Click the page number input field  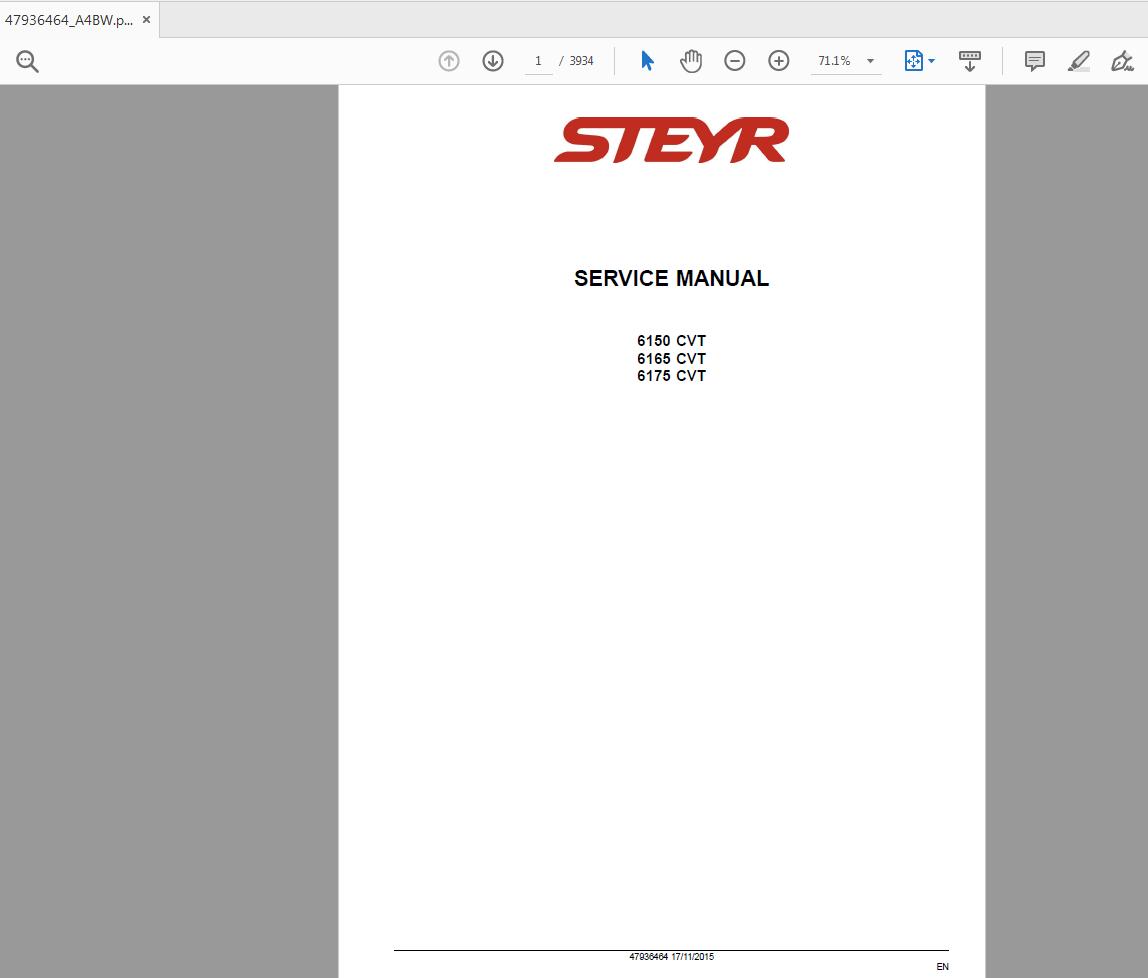[538, 61]
